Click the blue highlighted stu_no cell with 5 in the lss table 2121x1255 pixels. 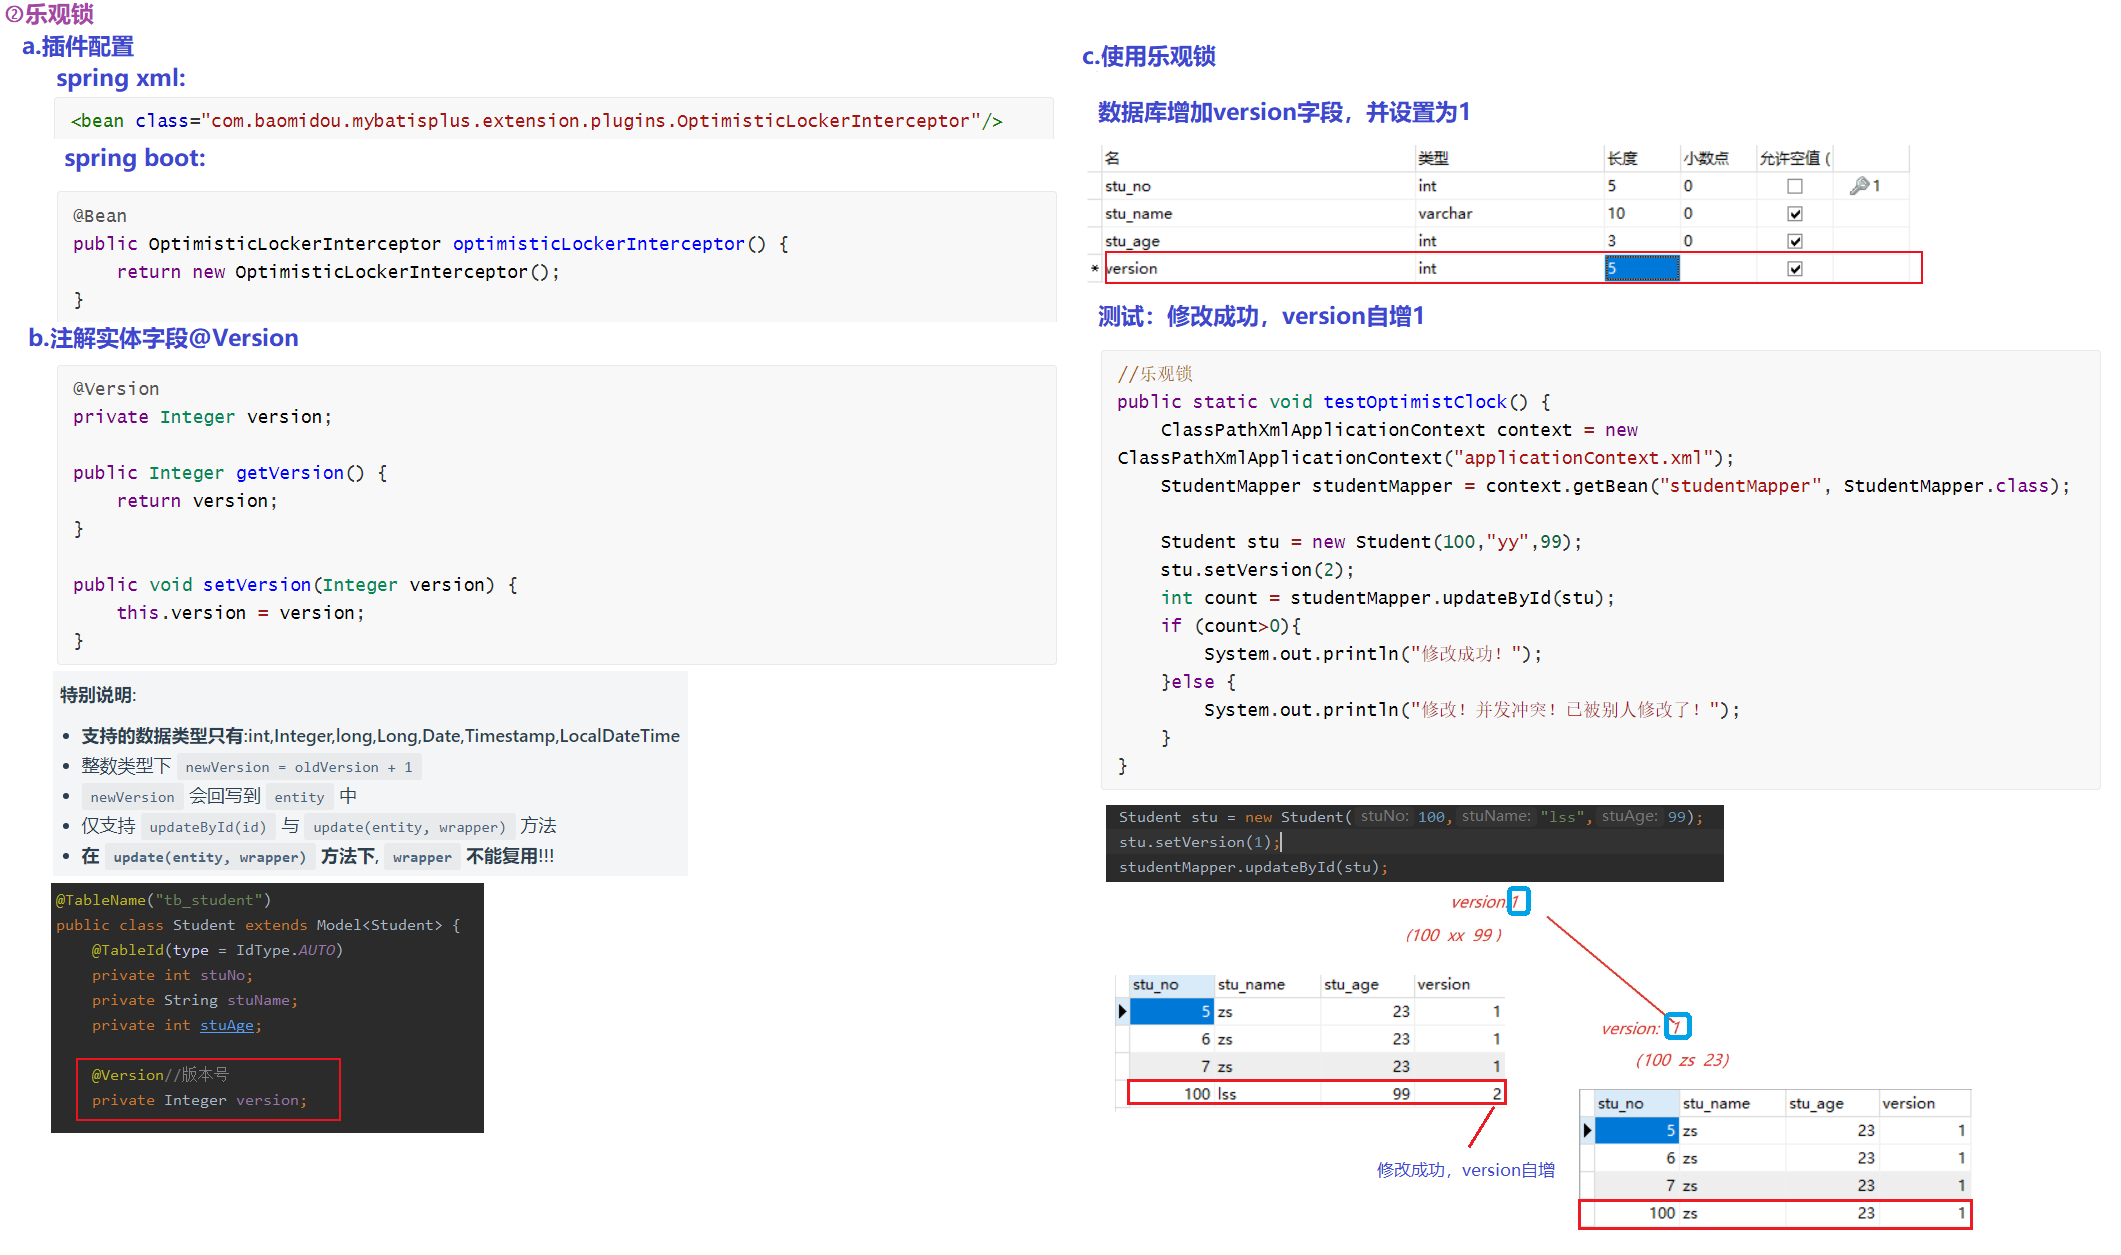pyautogui.click(x=1171, y=1012)
